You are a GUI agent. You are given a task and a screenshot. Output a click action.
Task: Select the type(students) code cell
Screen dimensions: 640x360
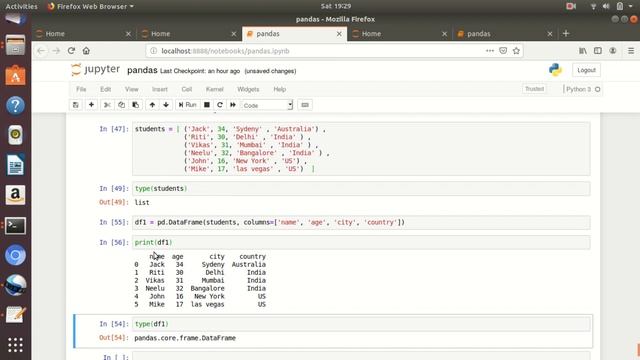361,189
